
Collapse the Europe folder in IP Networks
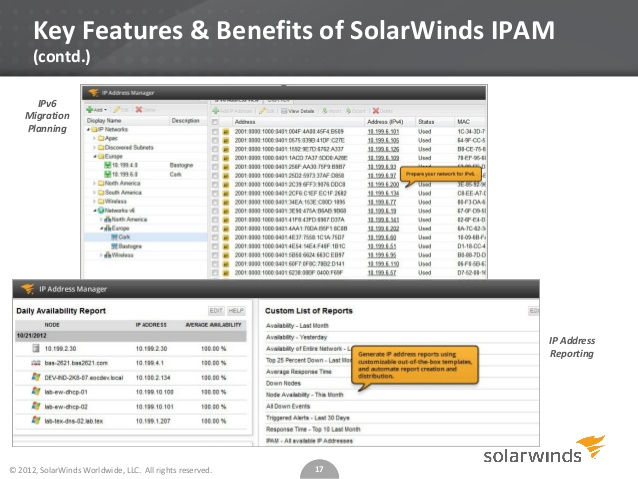click(95, 156)
